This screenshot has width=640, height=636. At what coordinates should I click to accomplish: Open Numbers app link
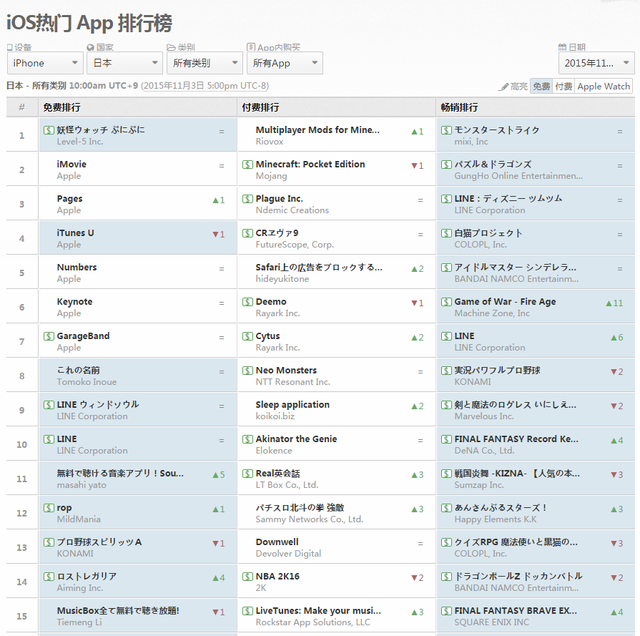click(77, 267)
